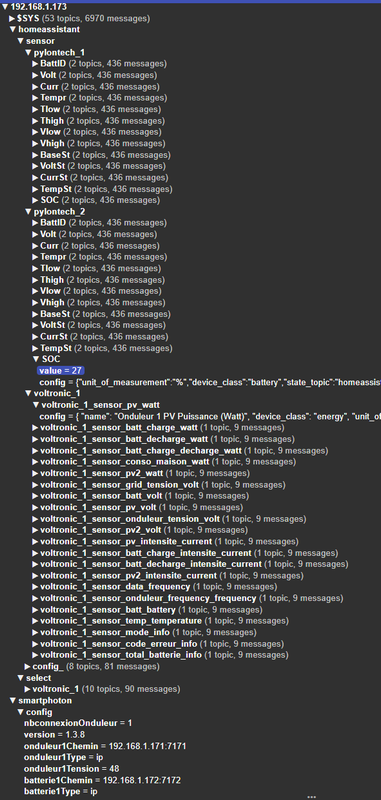Screen dimensions: 381x800
Task: Select batterie1Chemin = 192.168.1.172:7172 entry
Action: 102,781
